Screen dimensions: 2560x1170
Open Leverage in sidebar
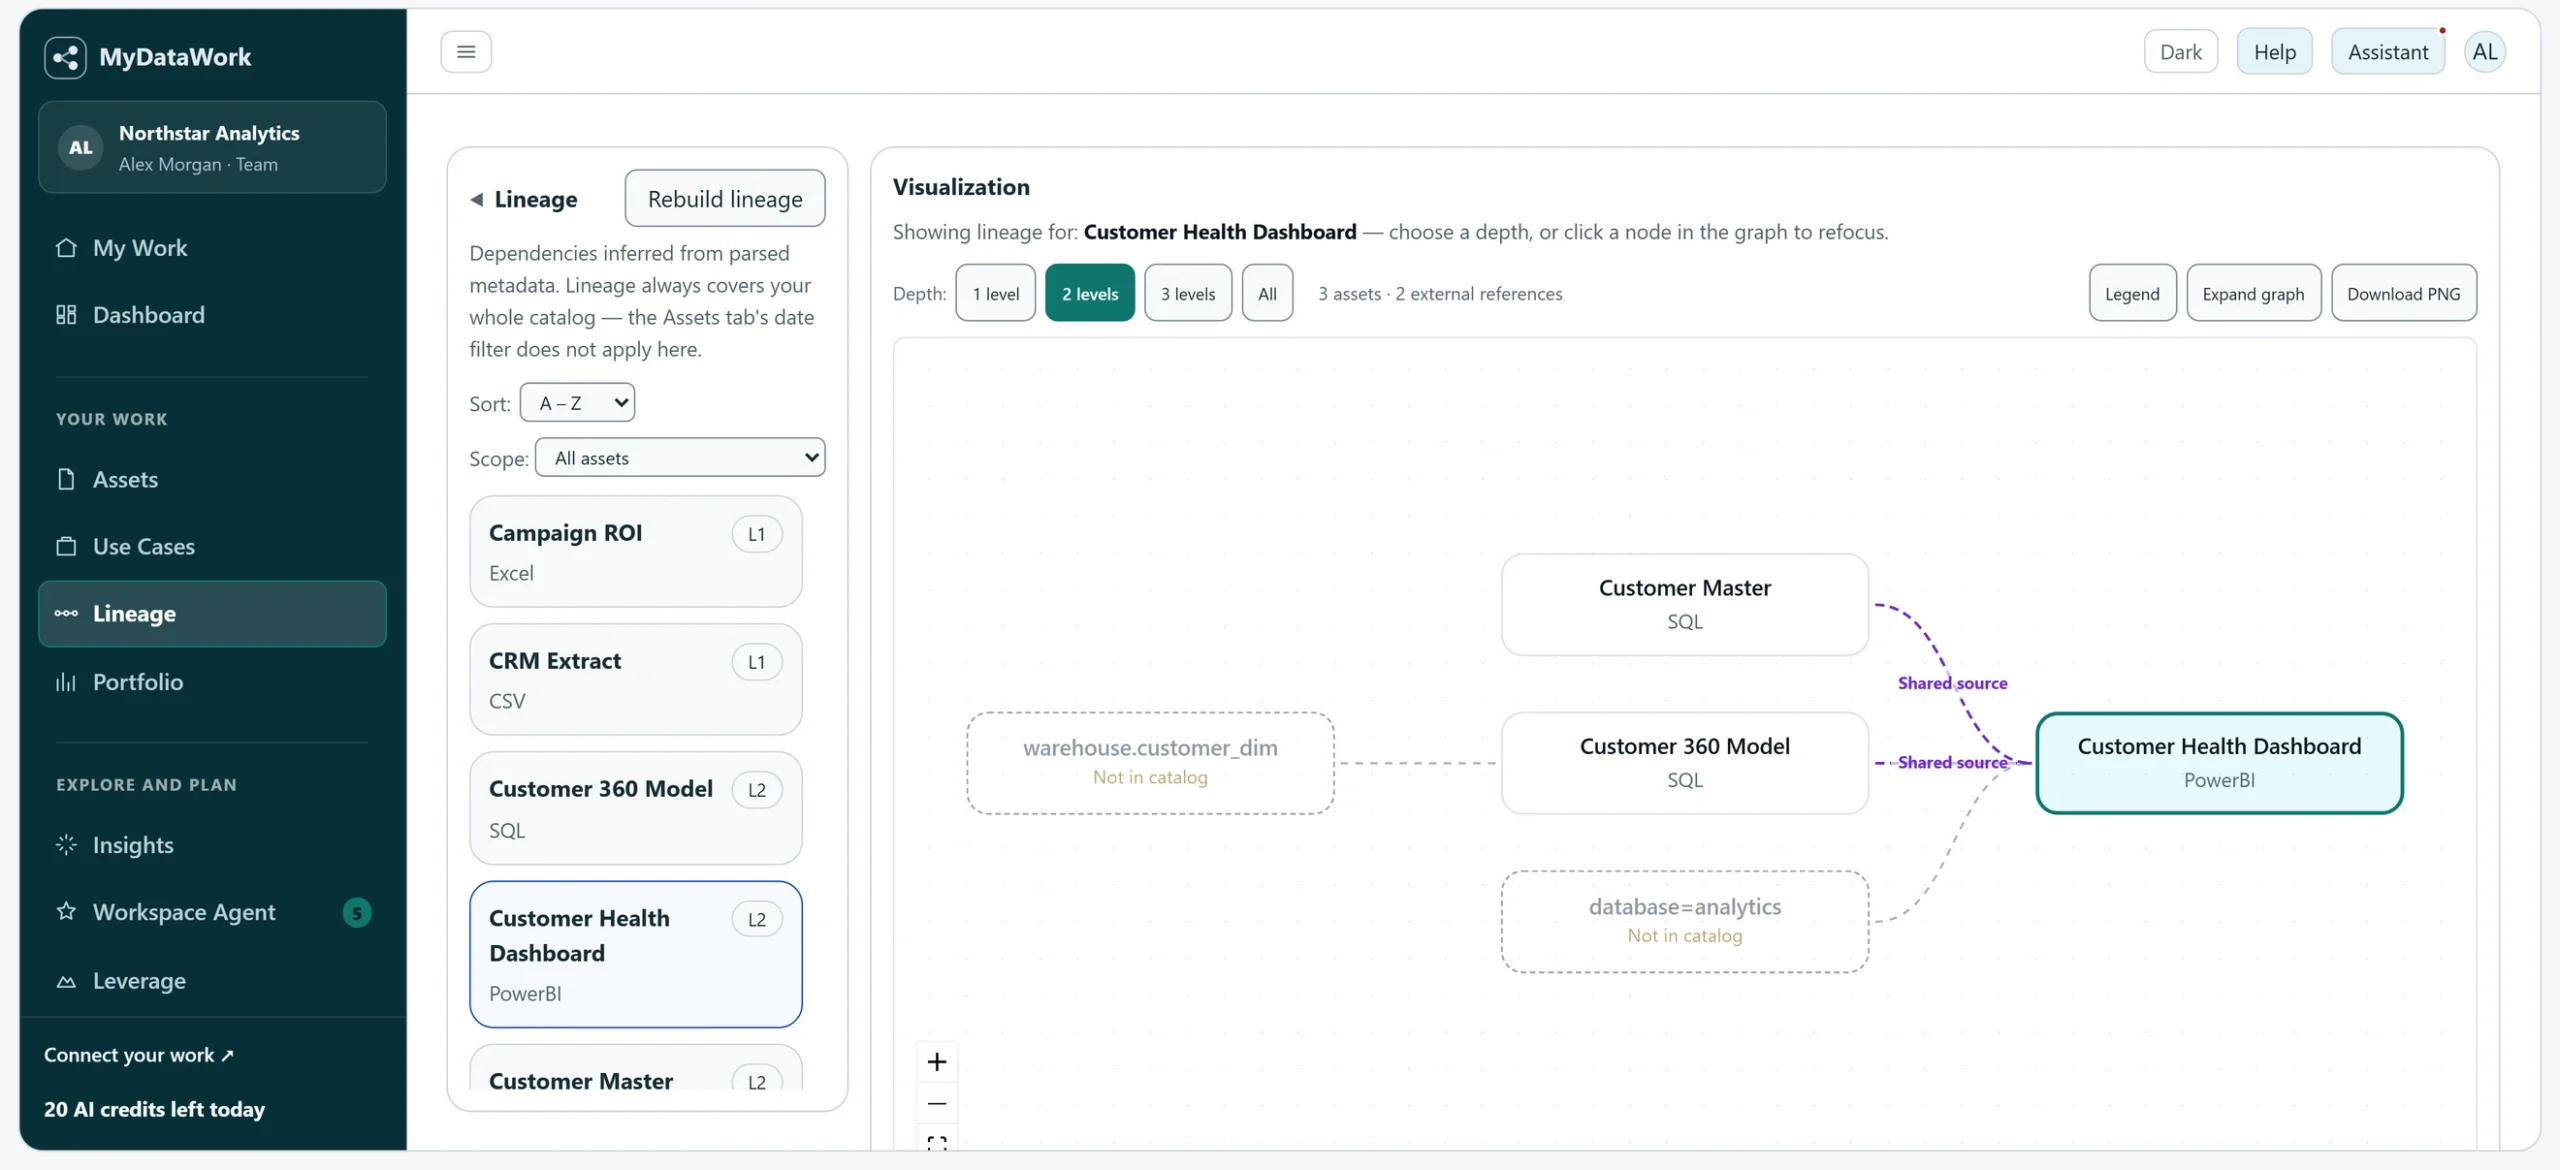[x=212, y=981]
